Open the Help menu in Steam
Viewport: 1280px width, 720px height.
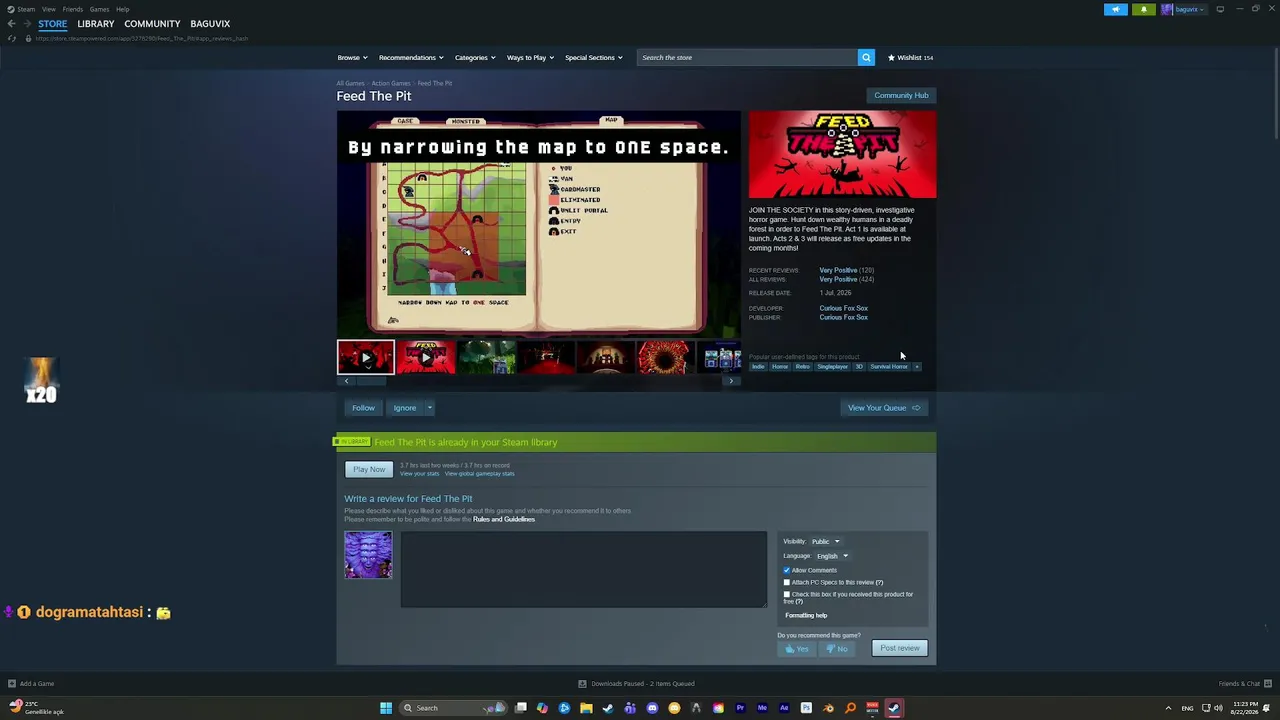point(122,9)
